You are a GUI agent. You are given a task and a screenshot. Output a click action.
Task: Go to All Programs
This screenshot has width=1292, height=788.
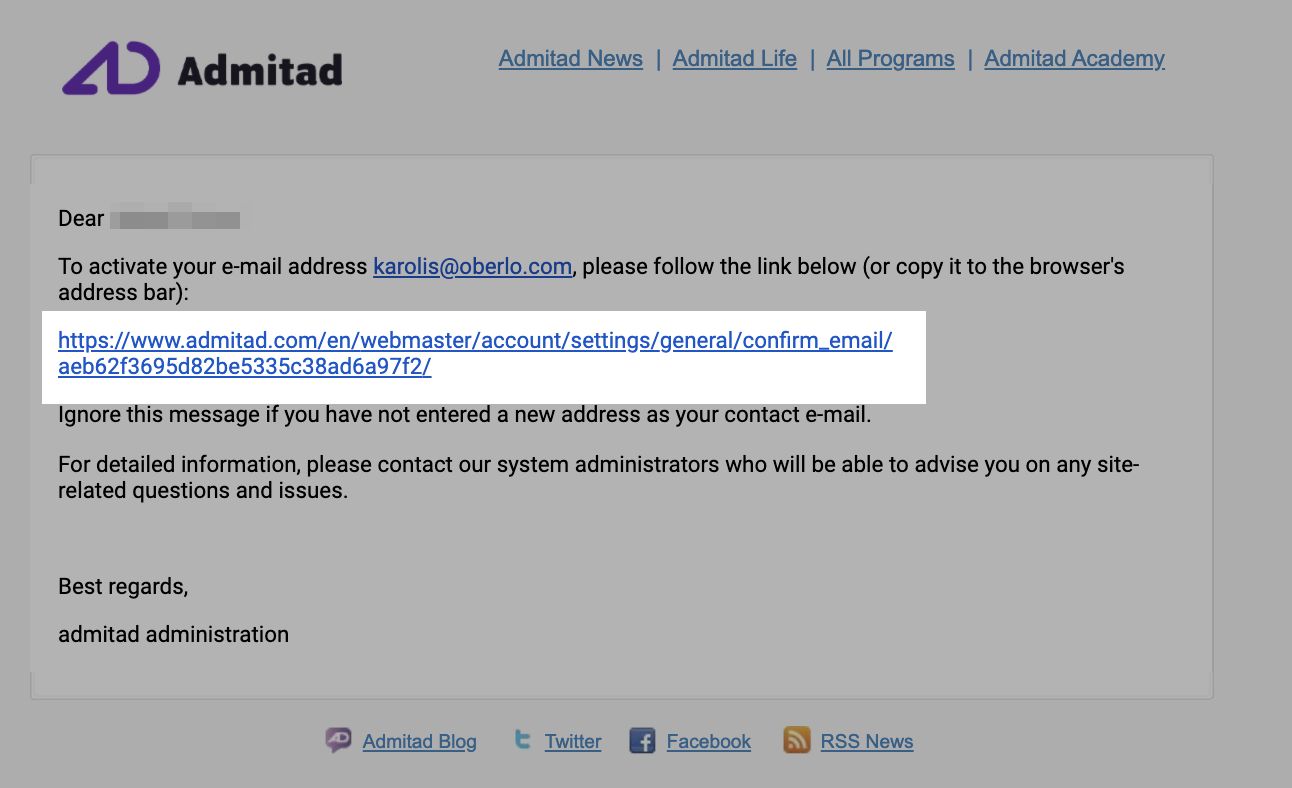891,59
